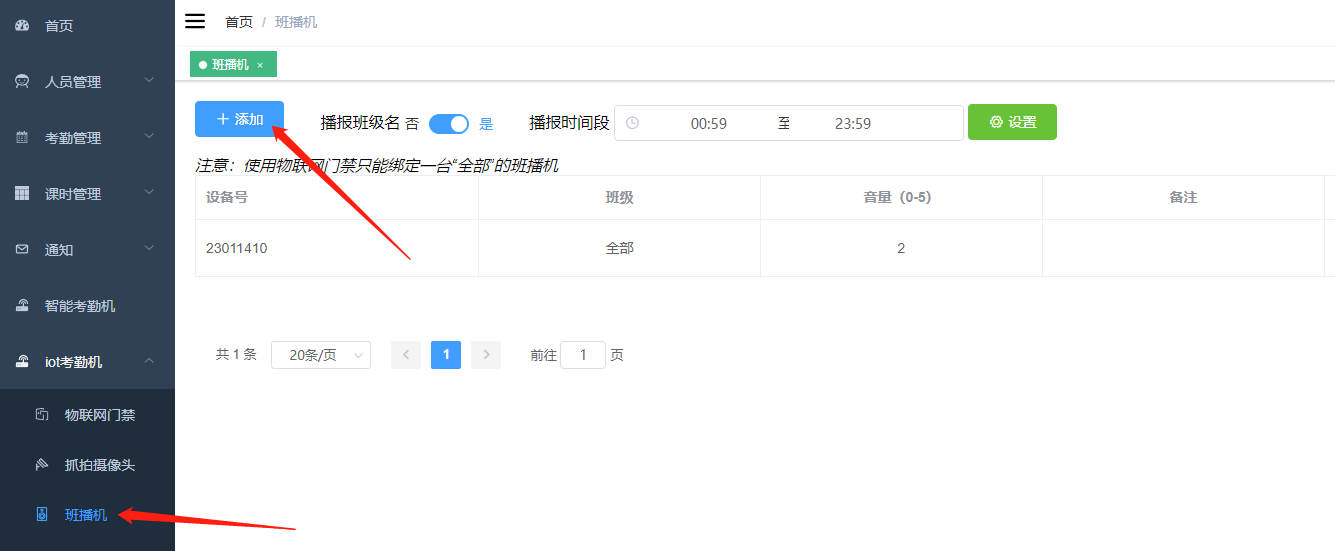Click the clock icon in time range field
Image resolution: width=1335 pixels, height=551 pixels.
(x=632, y=123)
